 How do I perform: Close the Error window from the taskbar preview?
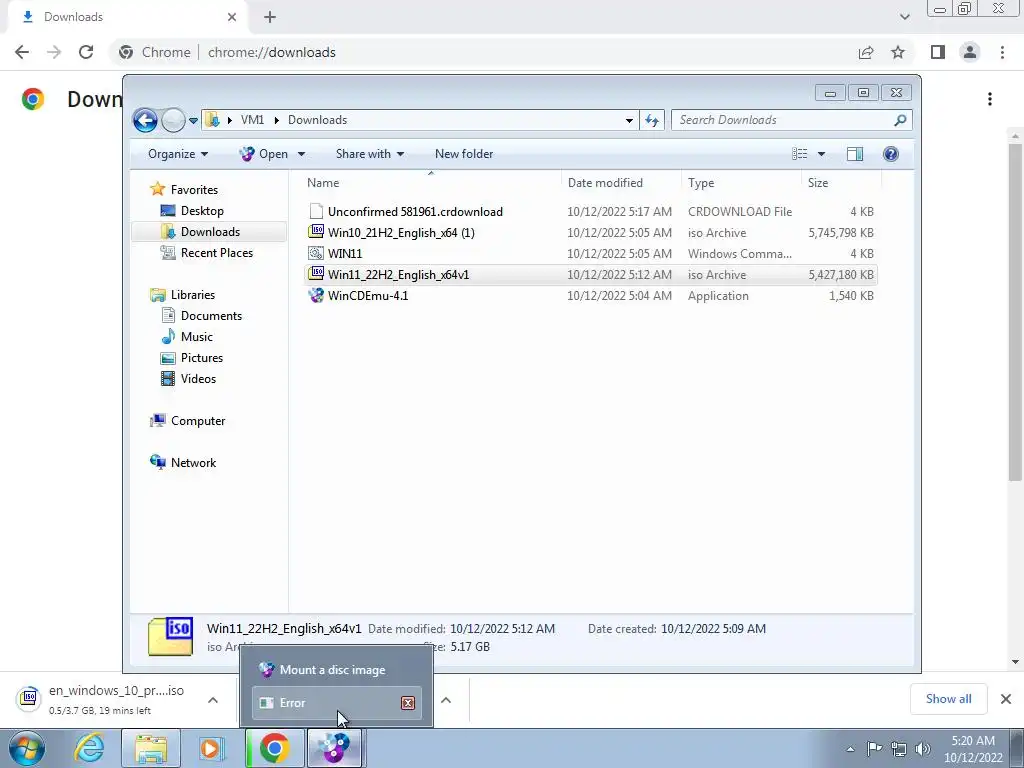tap(408, 703)
